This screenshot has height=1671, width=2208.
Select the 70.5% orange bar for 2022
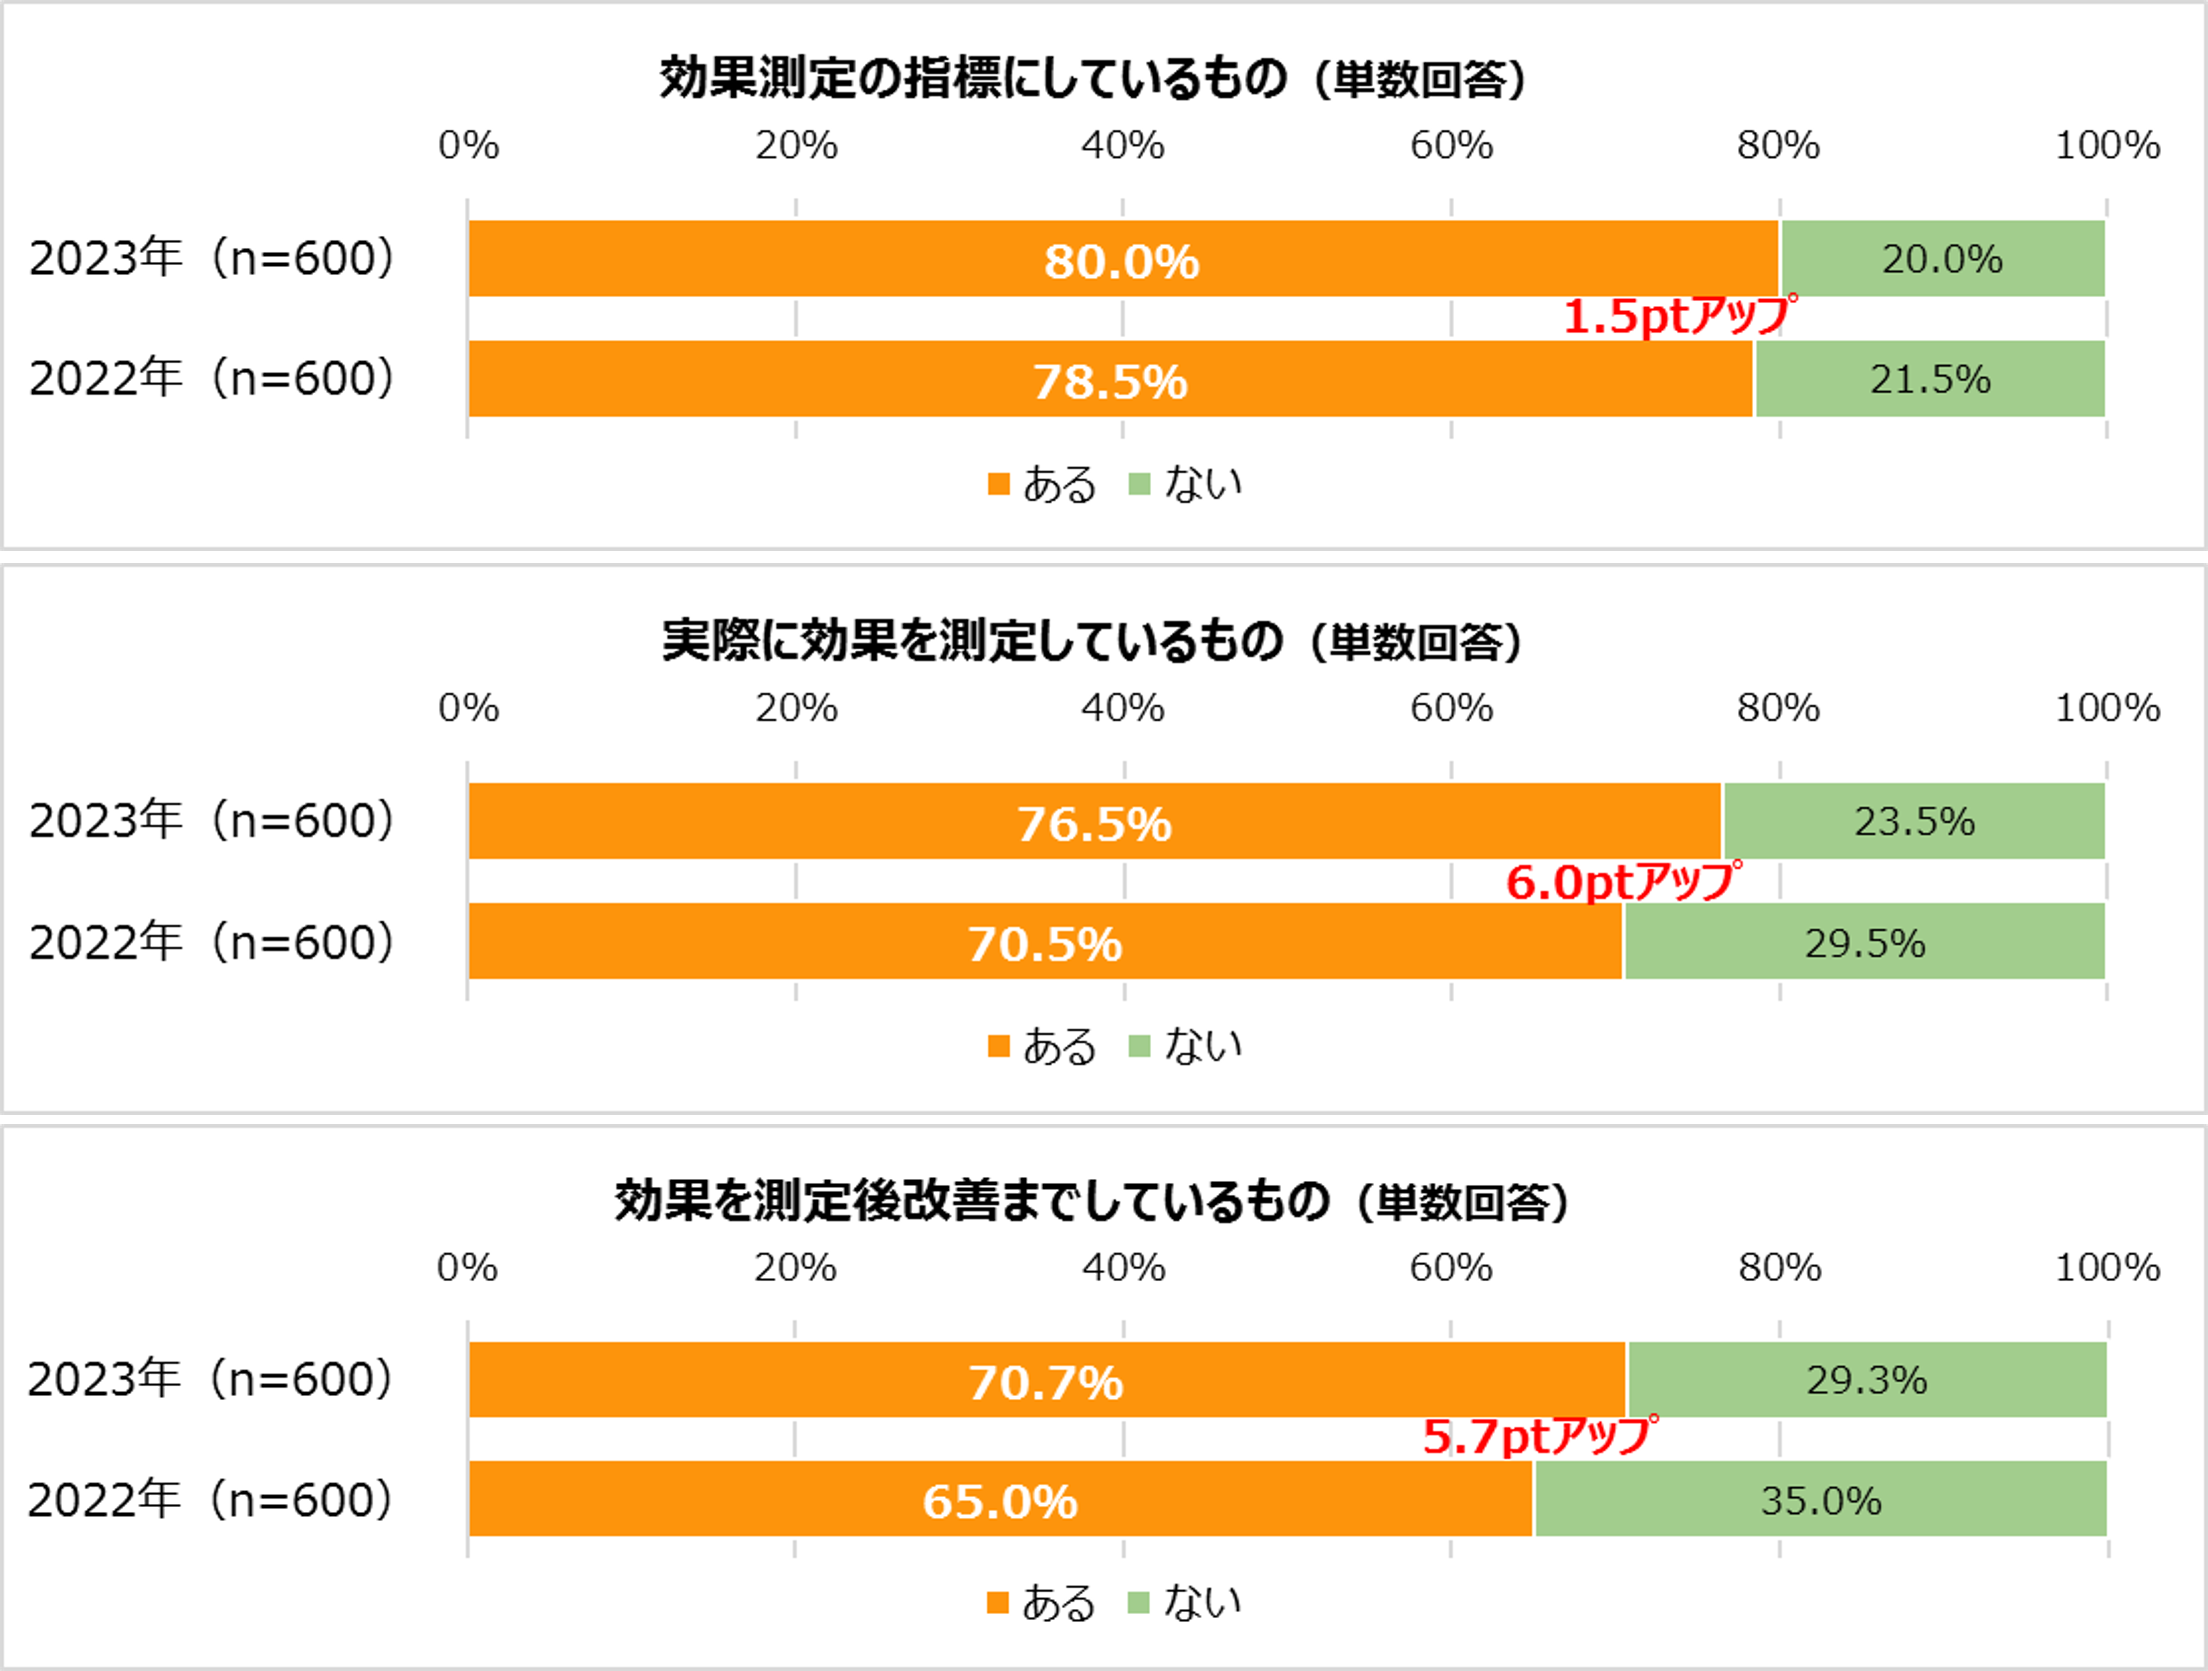point(1045,942)
